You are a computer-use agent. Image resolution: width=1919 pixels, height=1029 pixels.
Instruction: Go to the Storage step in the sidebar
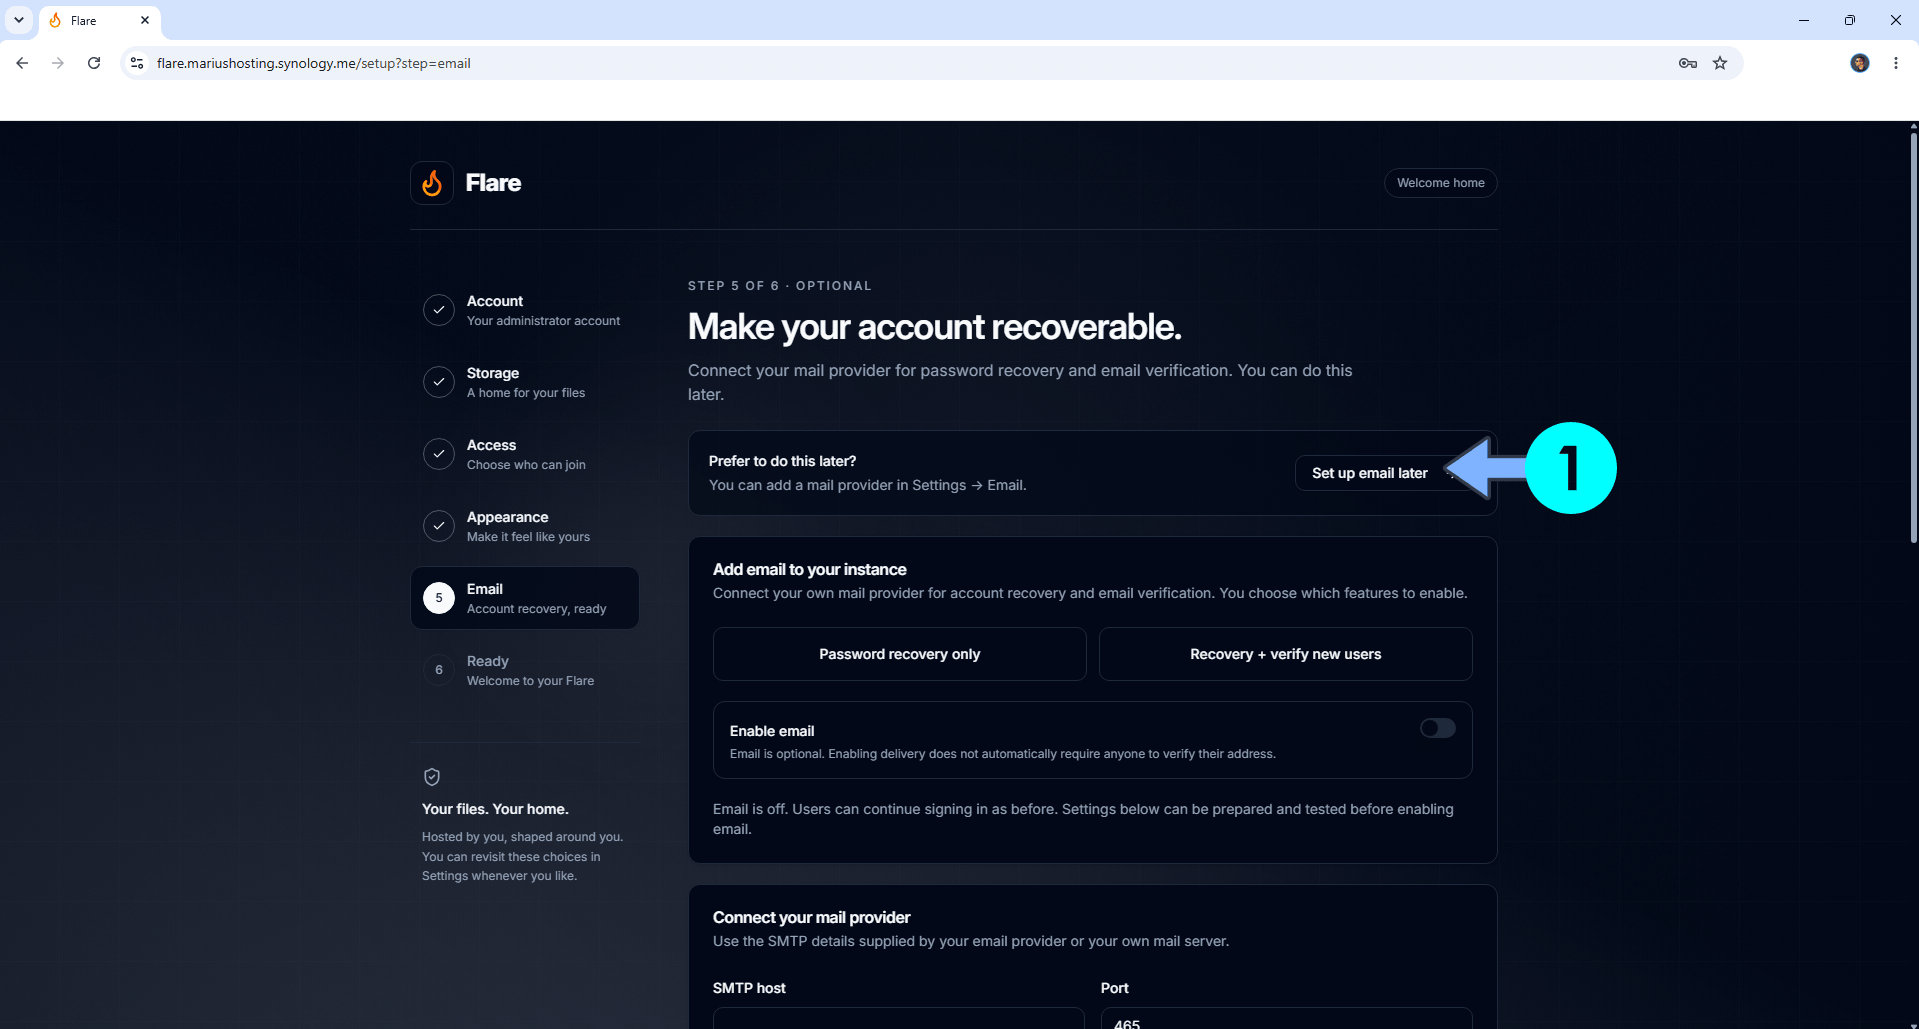525,382
